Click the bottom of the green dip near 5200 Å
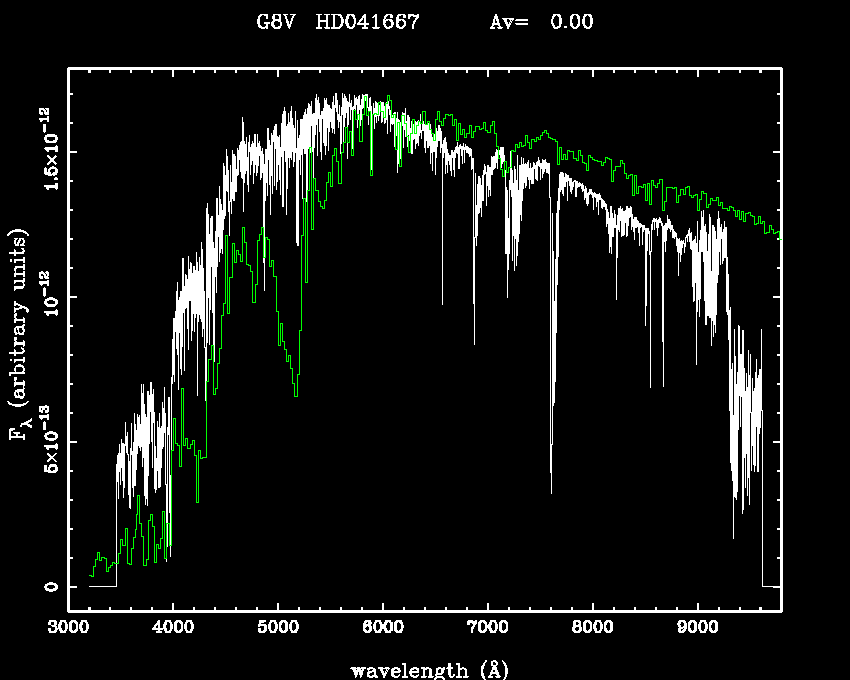850x680 pixels. pos(296,395)
